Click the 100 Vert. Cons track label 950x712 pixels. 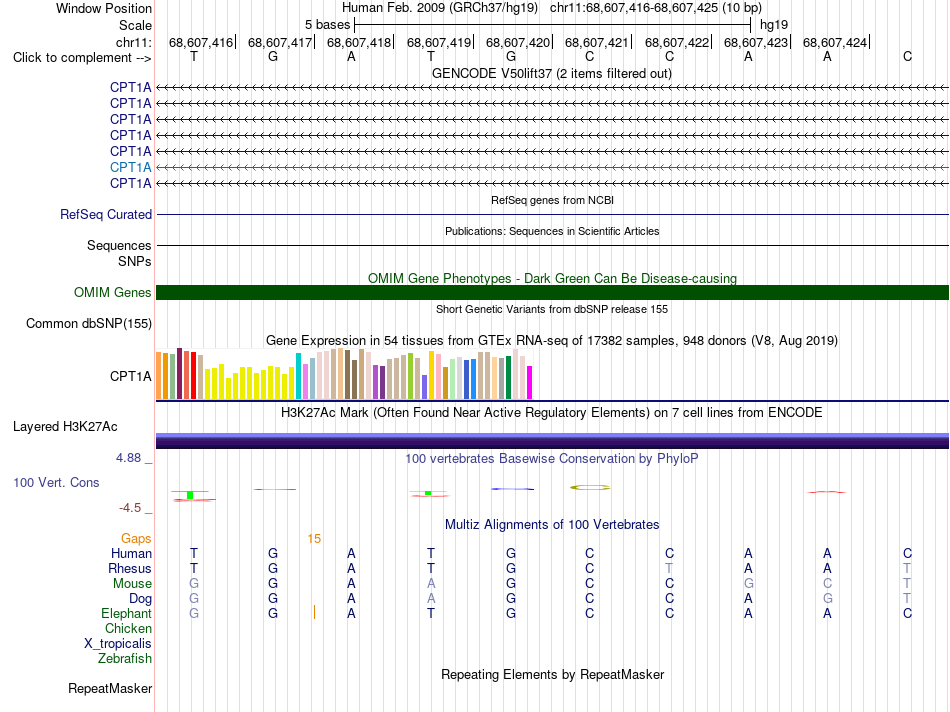[x=56, y=482]
